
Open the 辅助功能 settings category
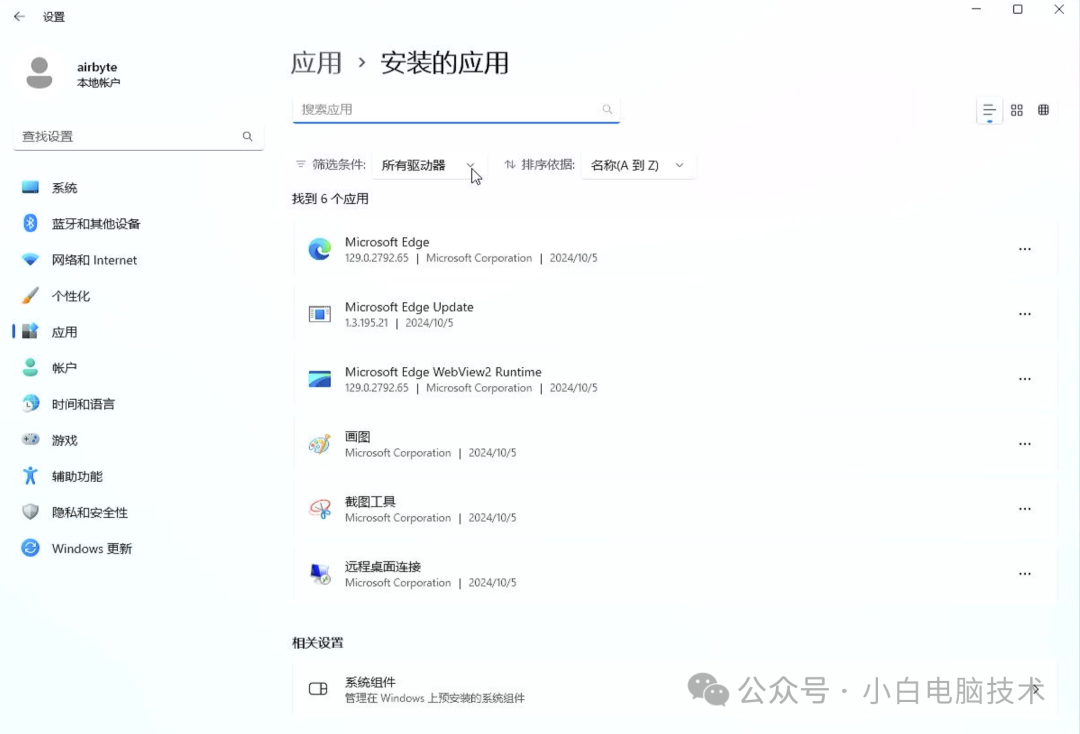coord(138,476)
